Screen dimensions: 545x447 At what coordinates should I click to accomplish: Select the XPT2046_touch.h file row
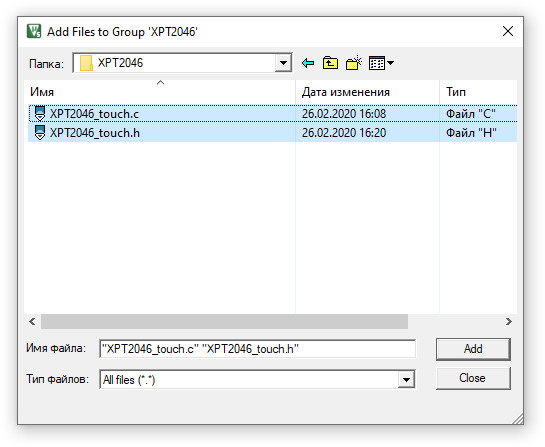tap(272, 132)
